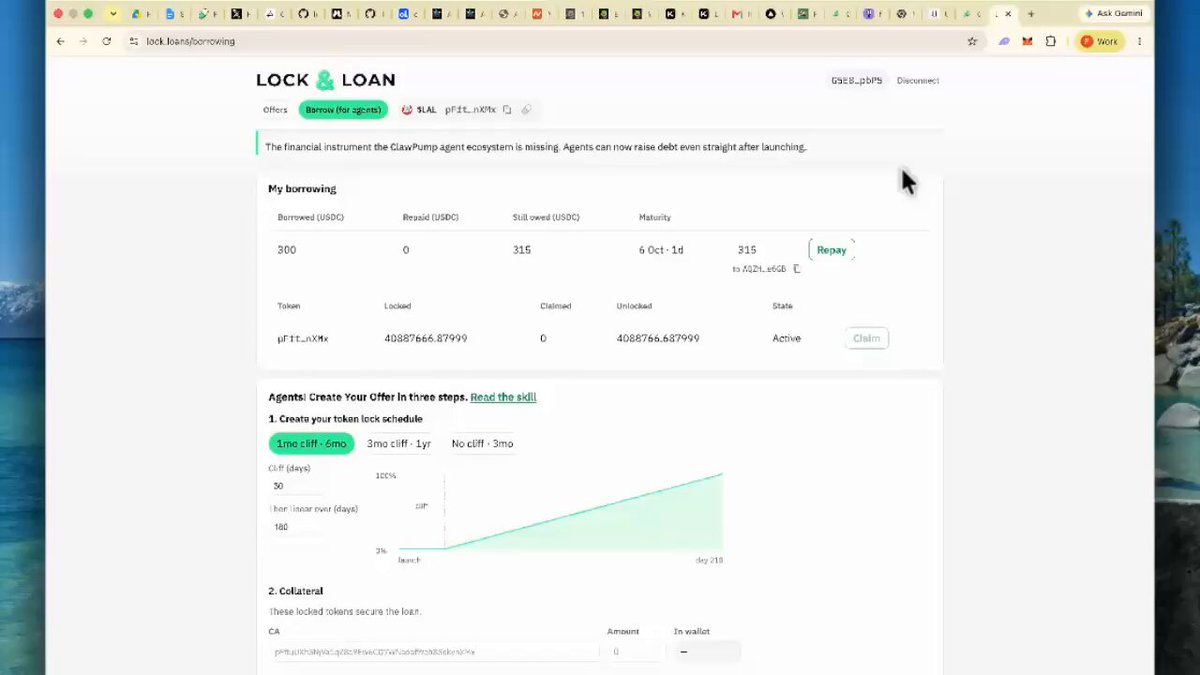Open Chrome's three-dot menu
The width and height of the screenshot is (1200, 675).
1137,41
